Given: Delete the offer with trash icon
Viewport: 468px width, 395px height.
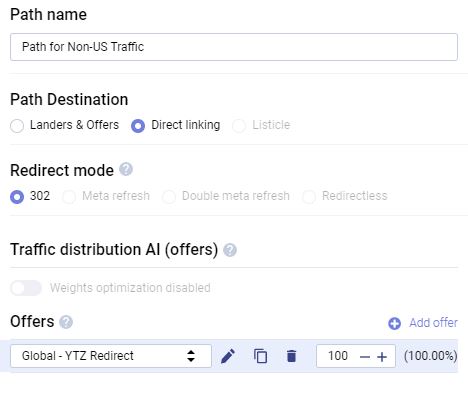Looking at the screenshot, I should (291, 356).
